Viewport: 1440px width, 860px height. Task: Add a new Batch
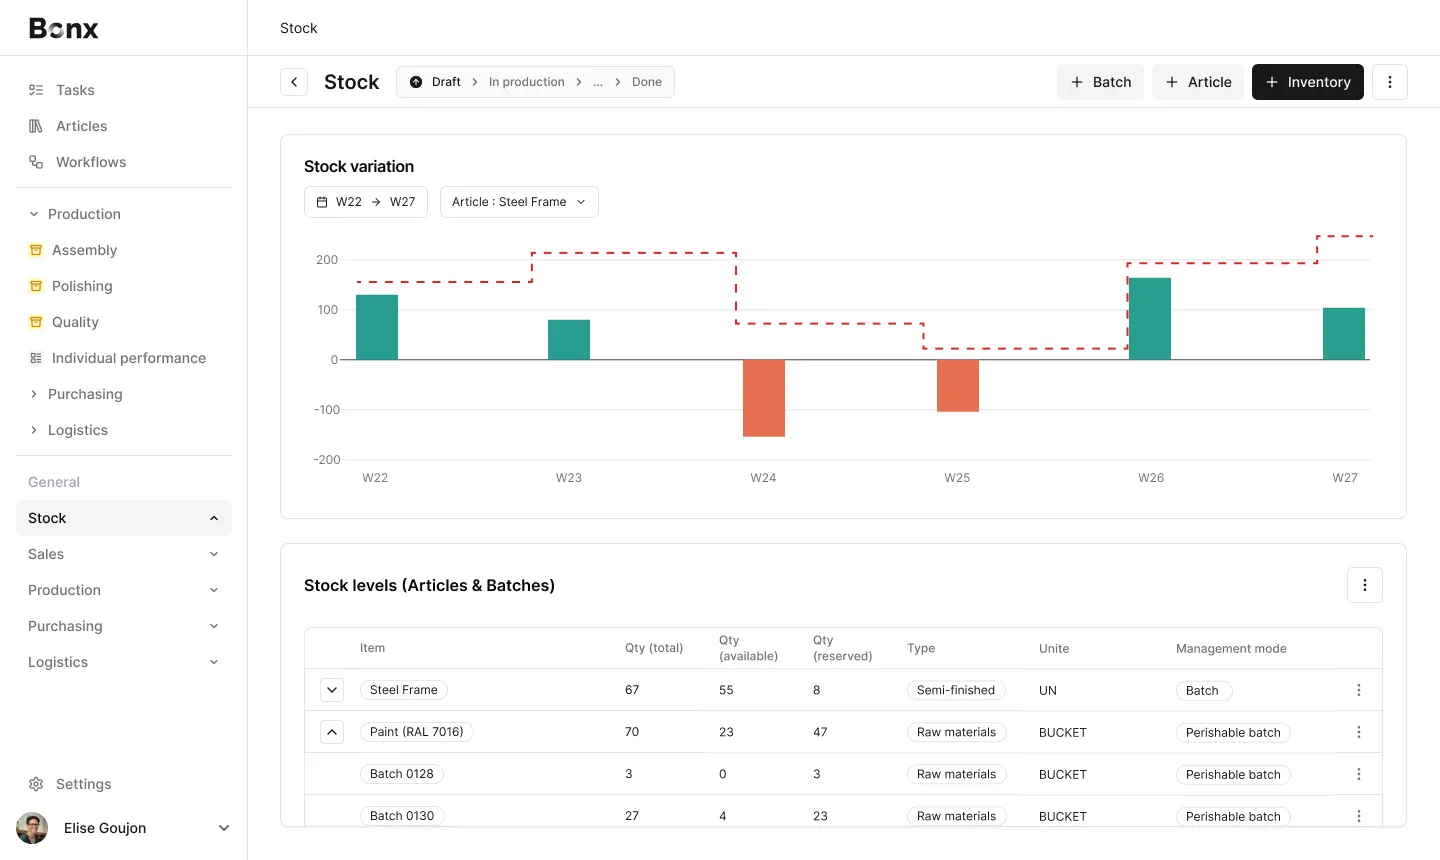tap(1100, 82)
